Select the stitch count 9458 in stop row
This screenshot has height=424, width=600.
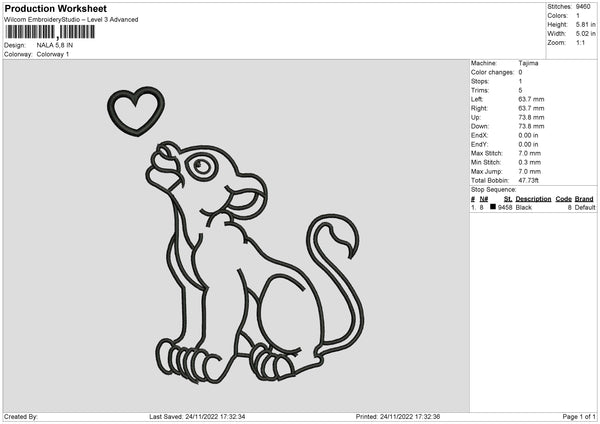(x=505, y=207)
